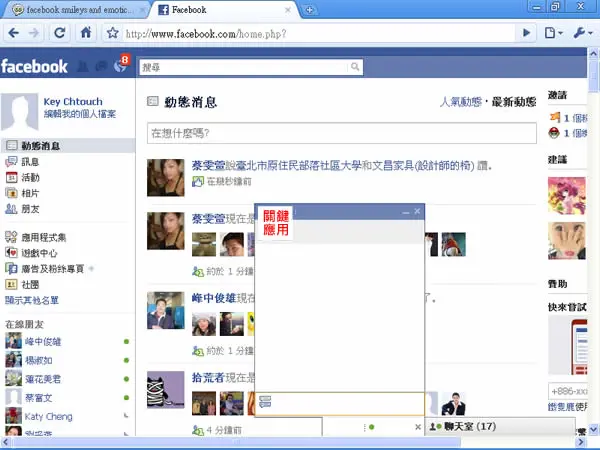Click the 拾荒者 post avatar thumbnail

[166, 390]
